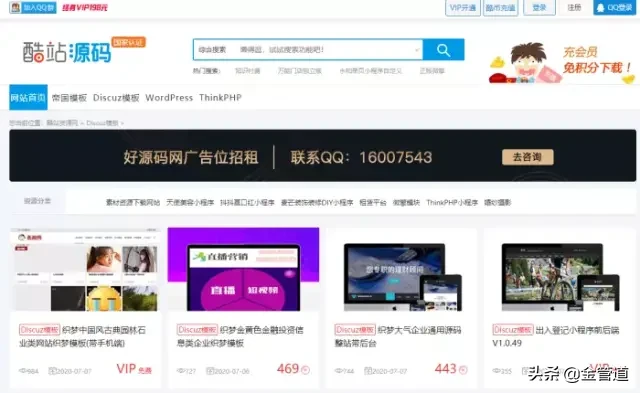
Task: Click the VIP开通 button
Action: (462, 8)
